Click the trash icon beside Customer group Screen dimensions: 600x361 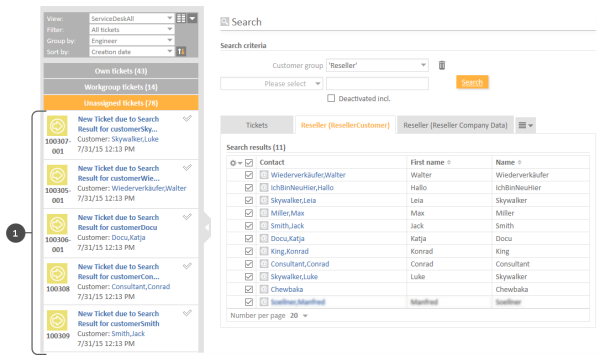(442, 65)
